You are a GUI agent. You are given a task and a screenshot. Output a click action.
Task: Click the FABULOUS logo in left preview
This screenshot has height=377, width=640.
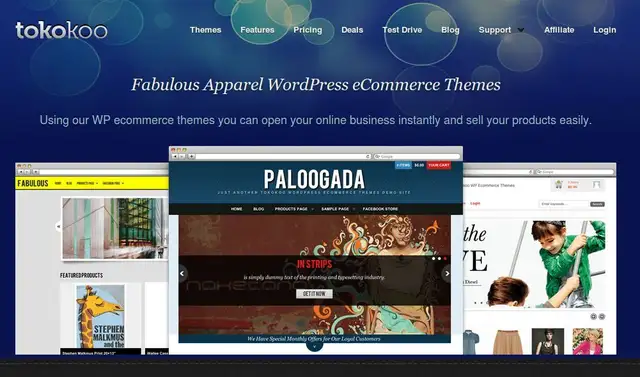click(x=33, y=183)
